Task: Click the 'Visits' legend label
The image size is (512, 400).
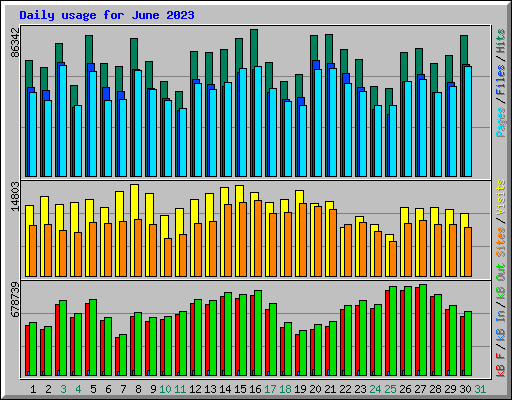Action: 501,197
